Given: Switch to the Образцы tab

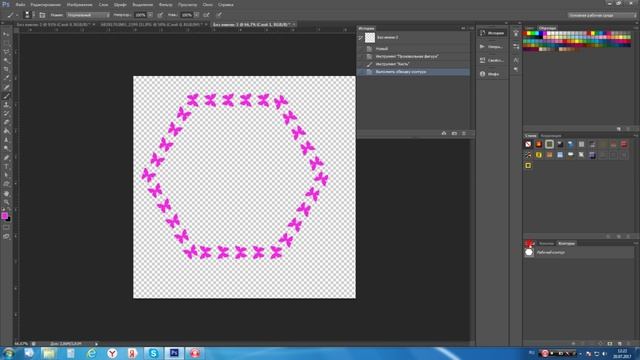Looking at the screenshot, I should 547,28.
